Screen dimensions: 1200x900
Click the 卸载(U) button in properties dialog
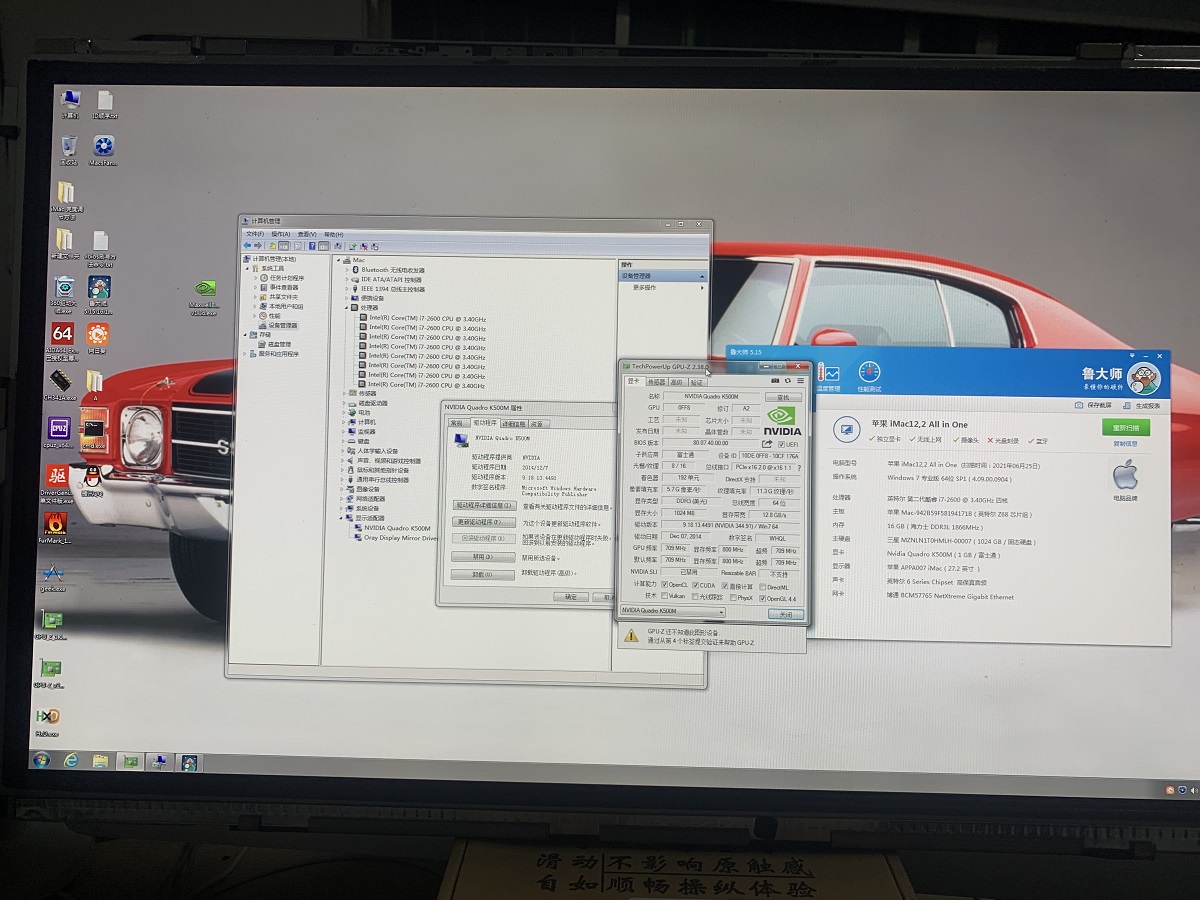click(x=483, y=575)
